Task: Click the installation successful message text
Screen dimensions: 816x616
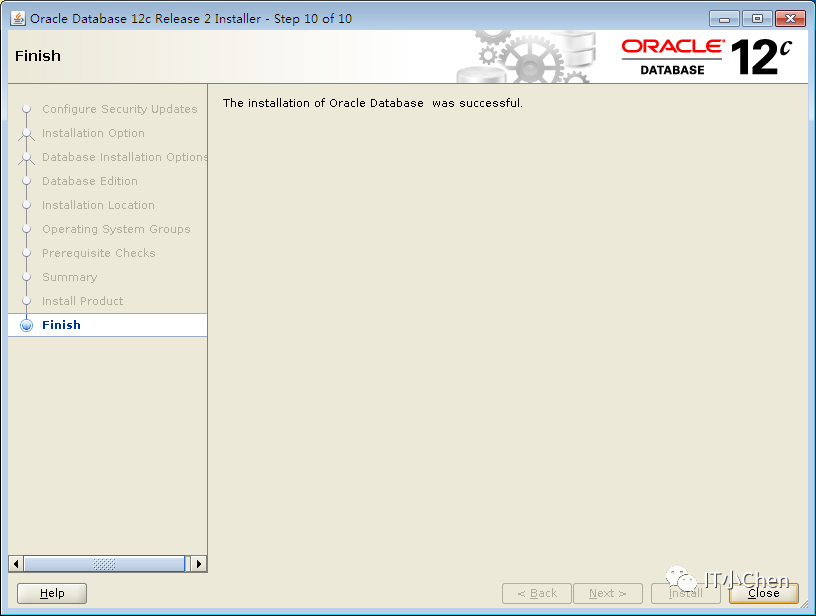Action: (373, 103)
